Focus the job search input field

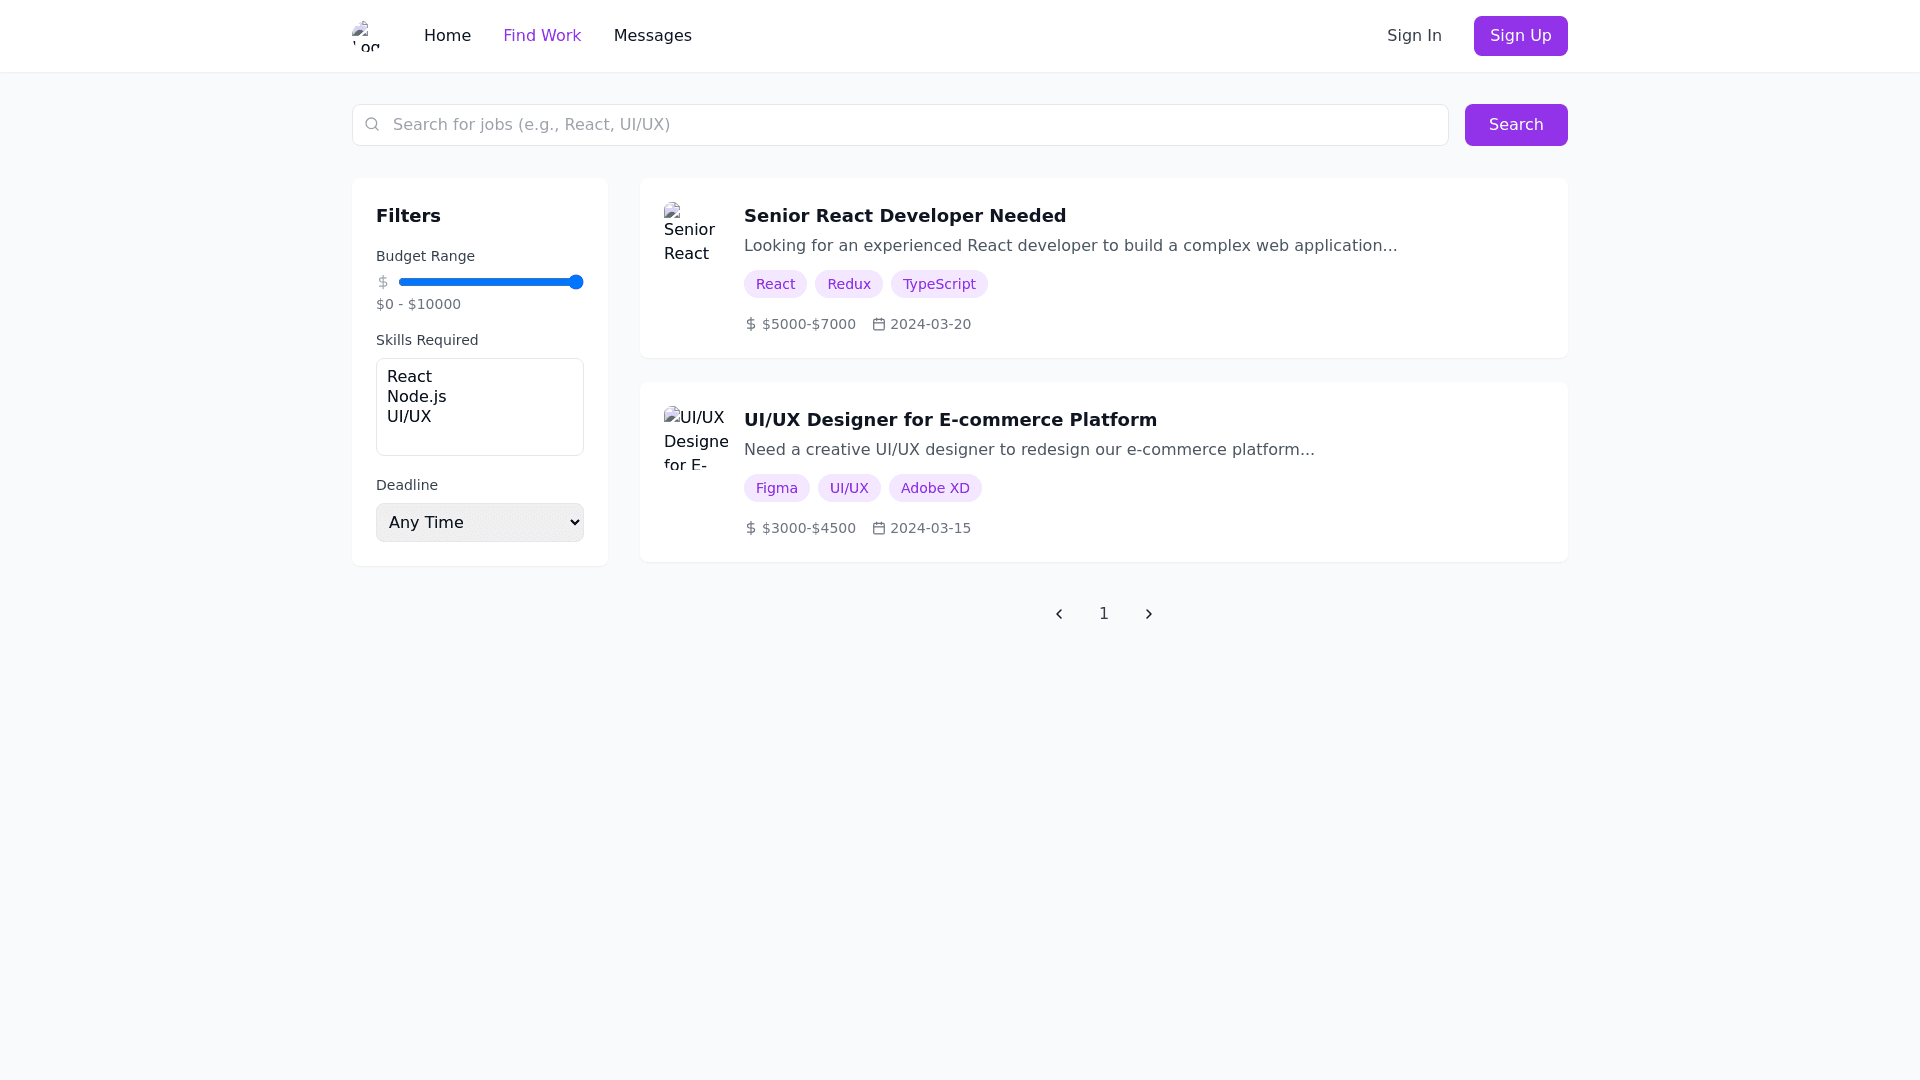tap(910, 125)
